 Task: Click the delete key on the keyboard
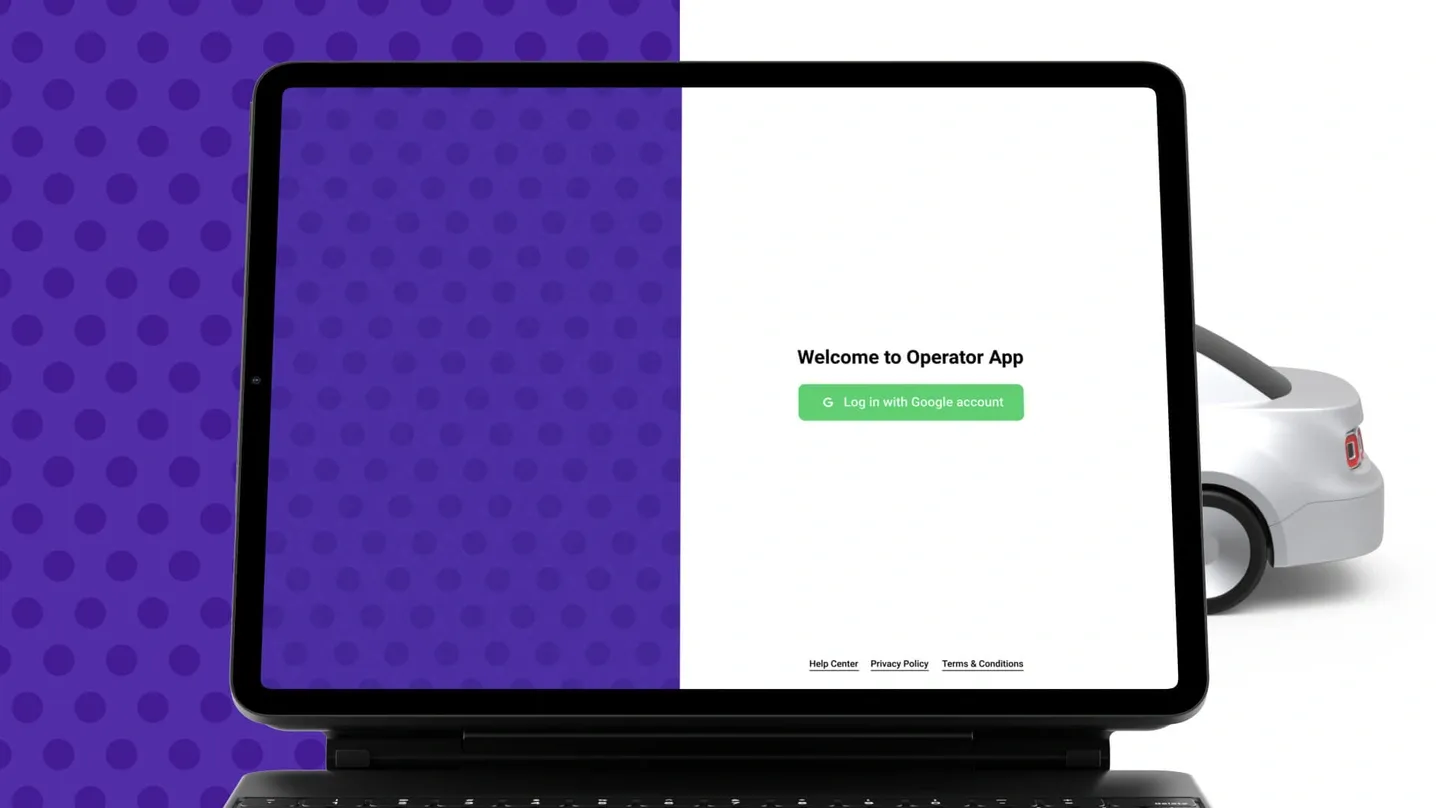click(x=1170, y=802)
